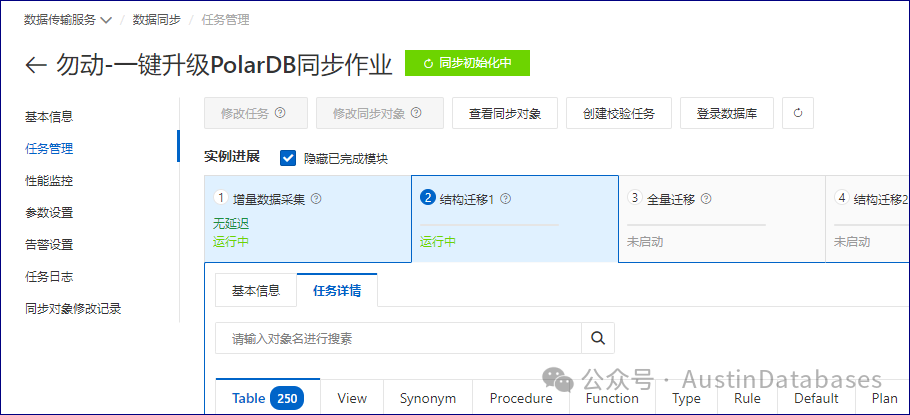Select the Function object tab
Image resolution: width=910 pixels, height=415 pixels.
612,398
